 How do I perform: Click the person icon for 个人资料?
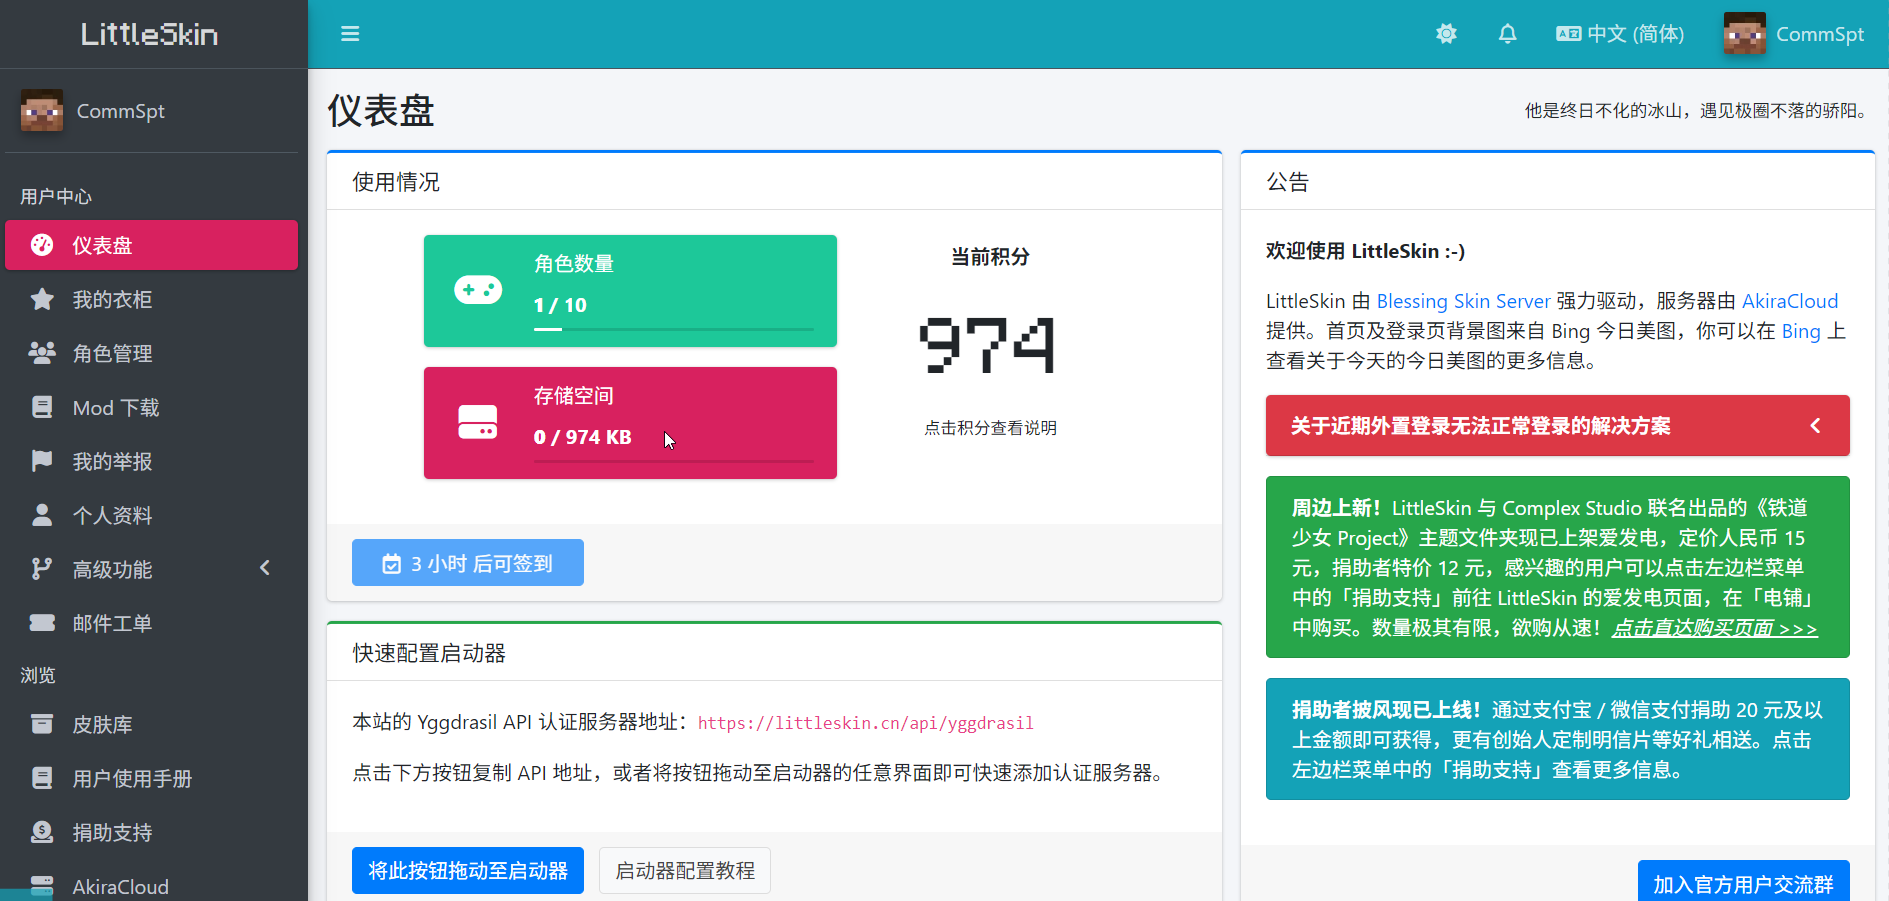42,516
